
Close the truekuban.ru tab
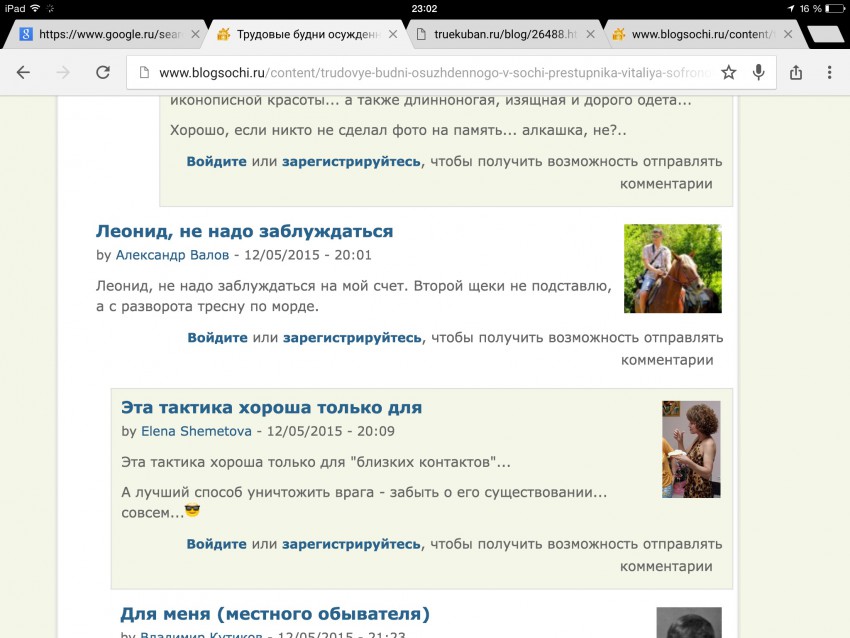pos(591,34)
